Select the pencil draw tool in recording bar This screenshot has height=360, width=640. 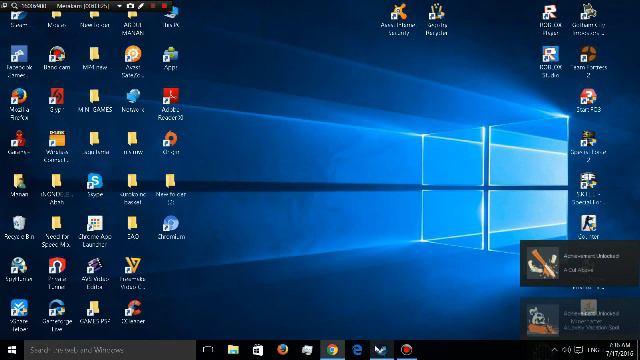coord(141,6)
